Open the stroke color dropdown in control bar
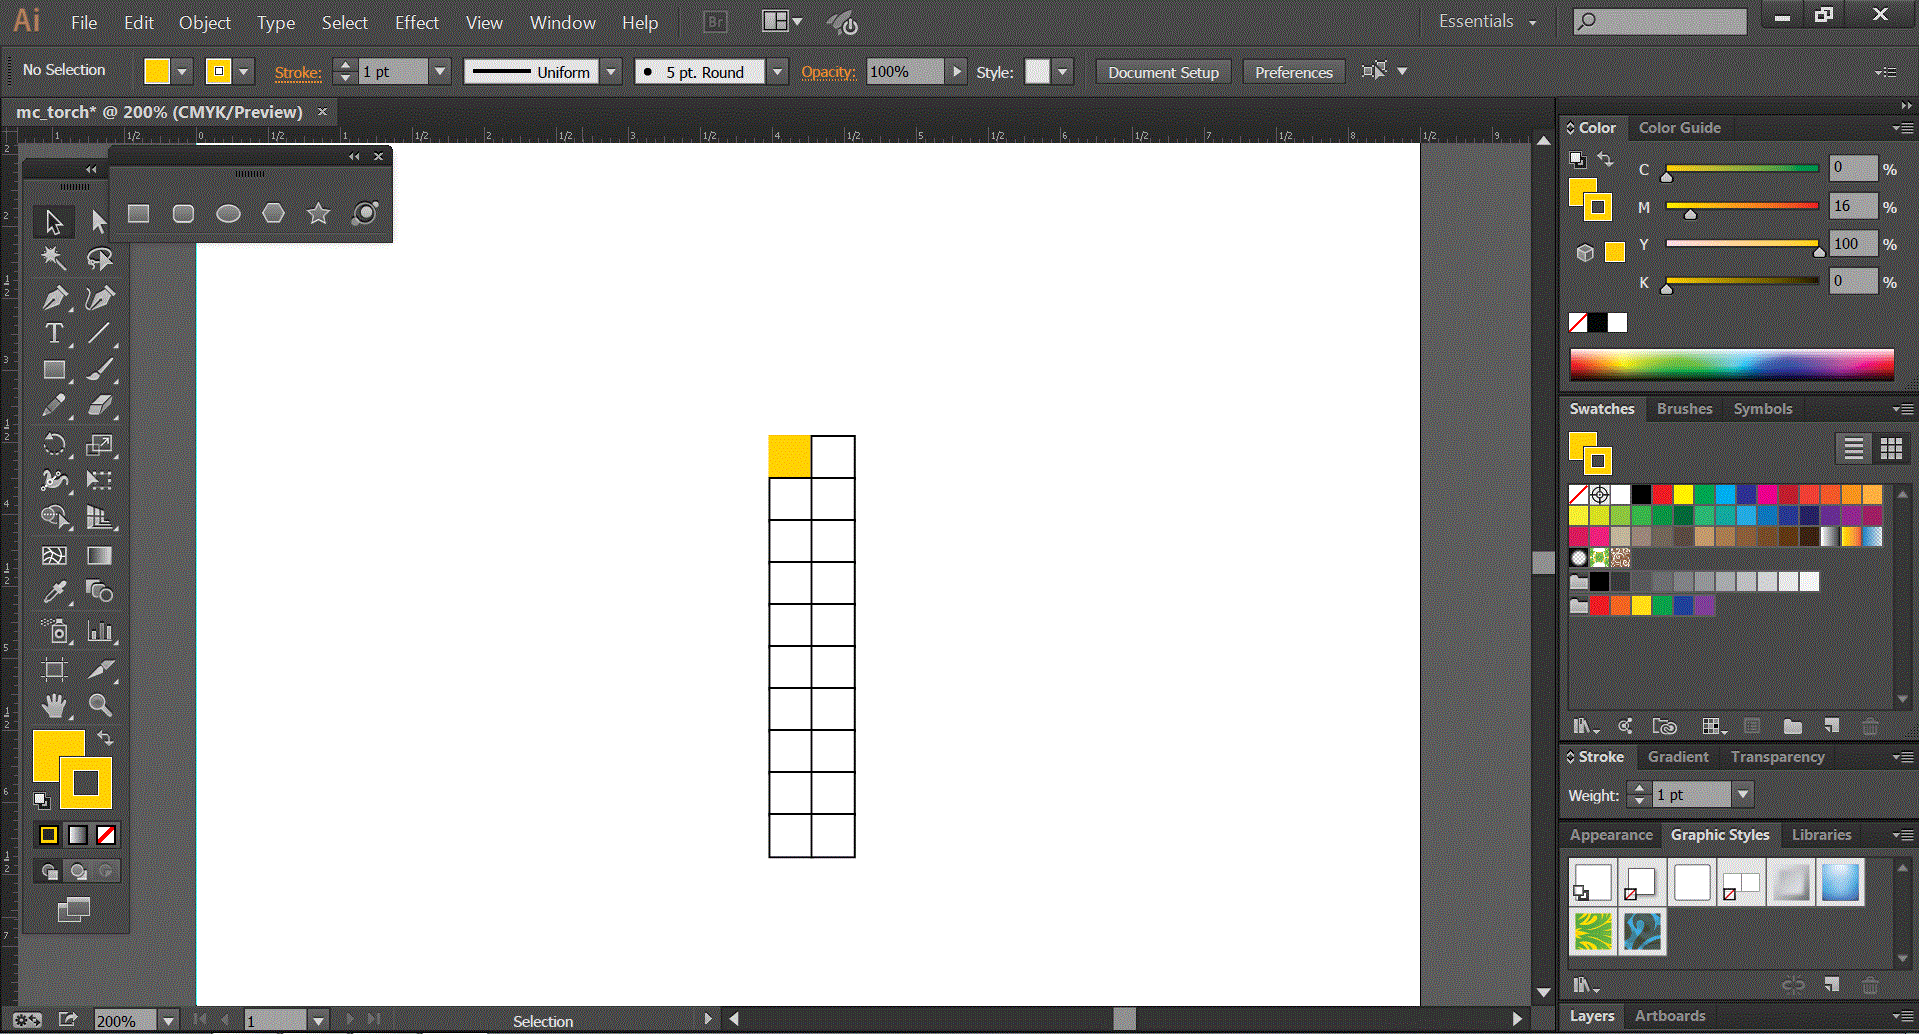The height and width of the screenshot is (1034, 1919). tap(243, 72)
